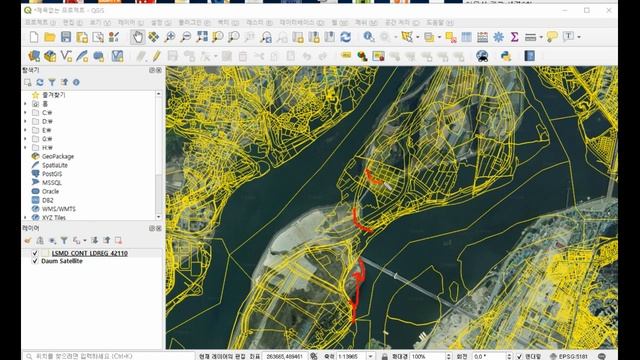
Task: Open the messages log bubble in status bar
Action: click(602, 356)
